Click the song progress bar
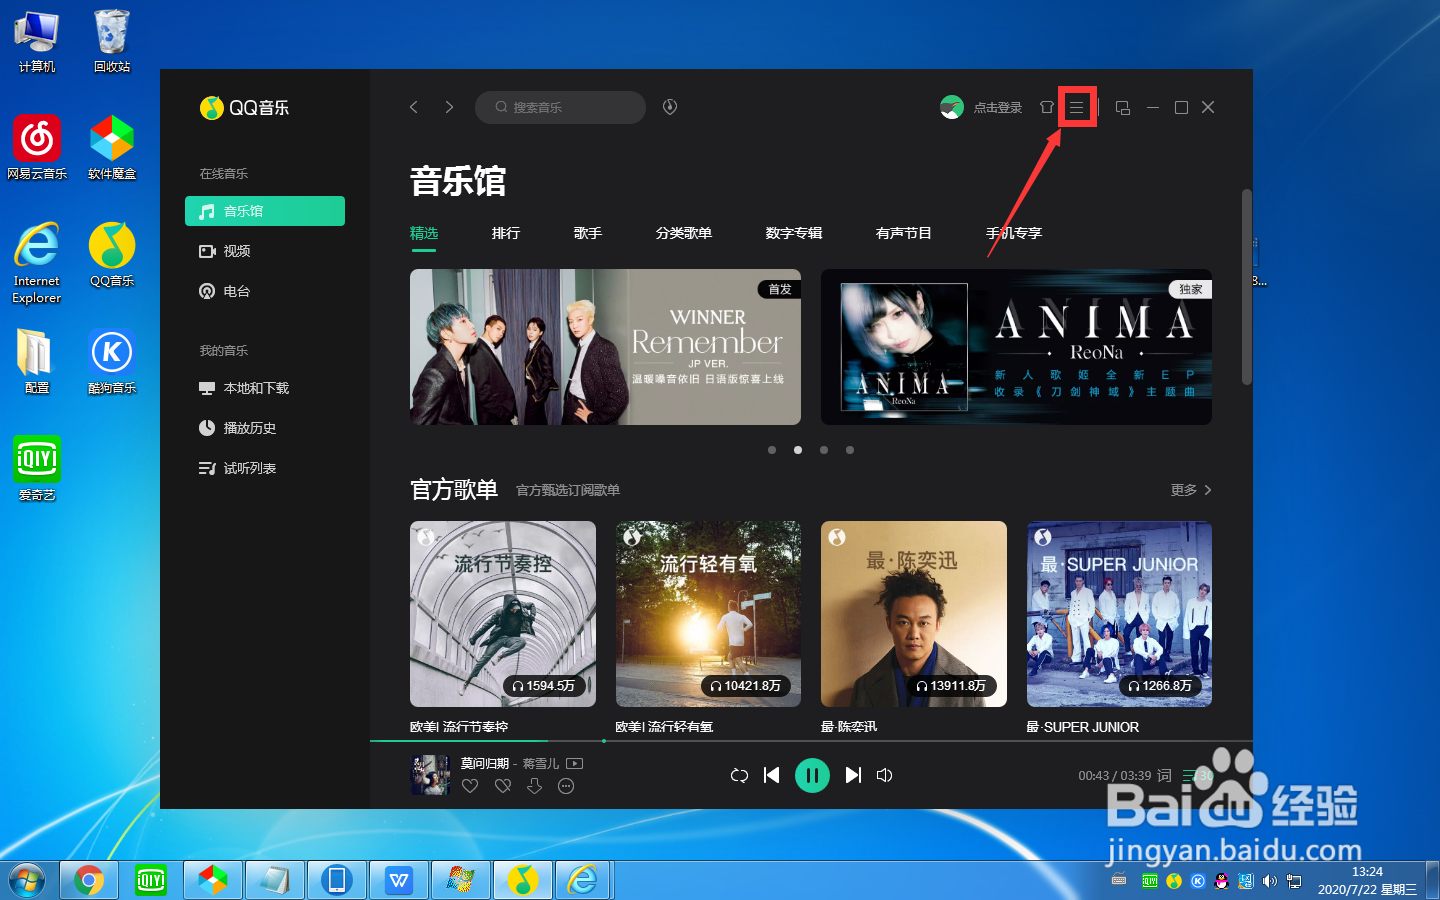Viewport: 1440px width, 900px height. pos(811,741)
